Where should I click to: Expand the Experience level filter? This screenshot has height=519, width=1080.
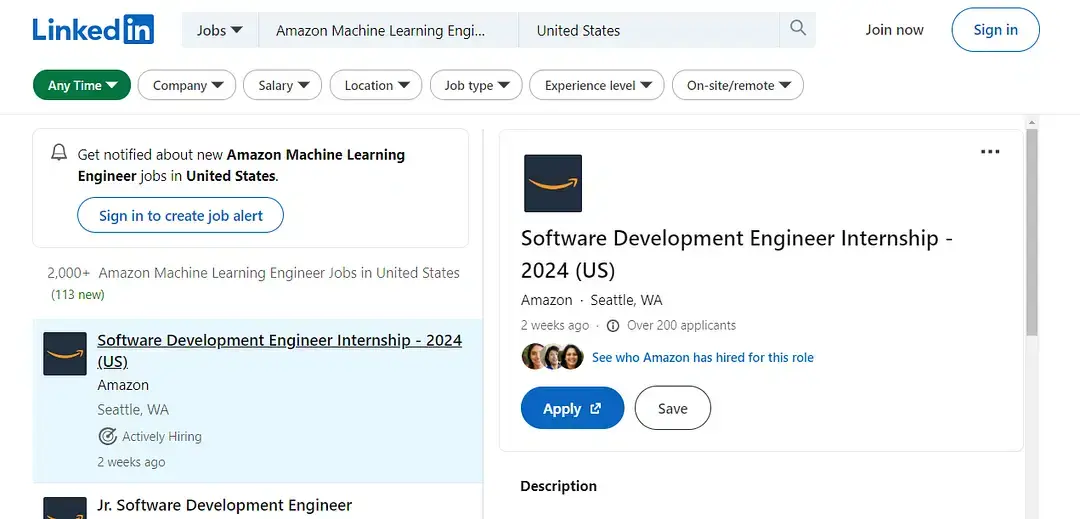click(596, 85)
